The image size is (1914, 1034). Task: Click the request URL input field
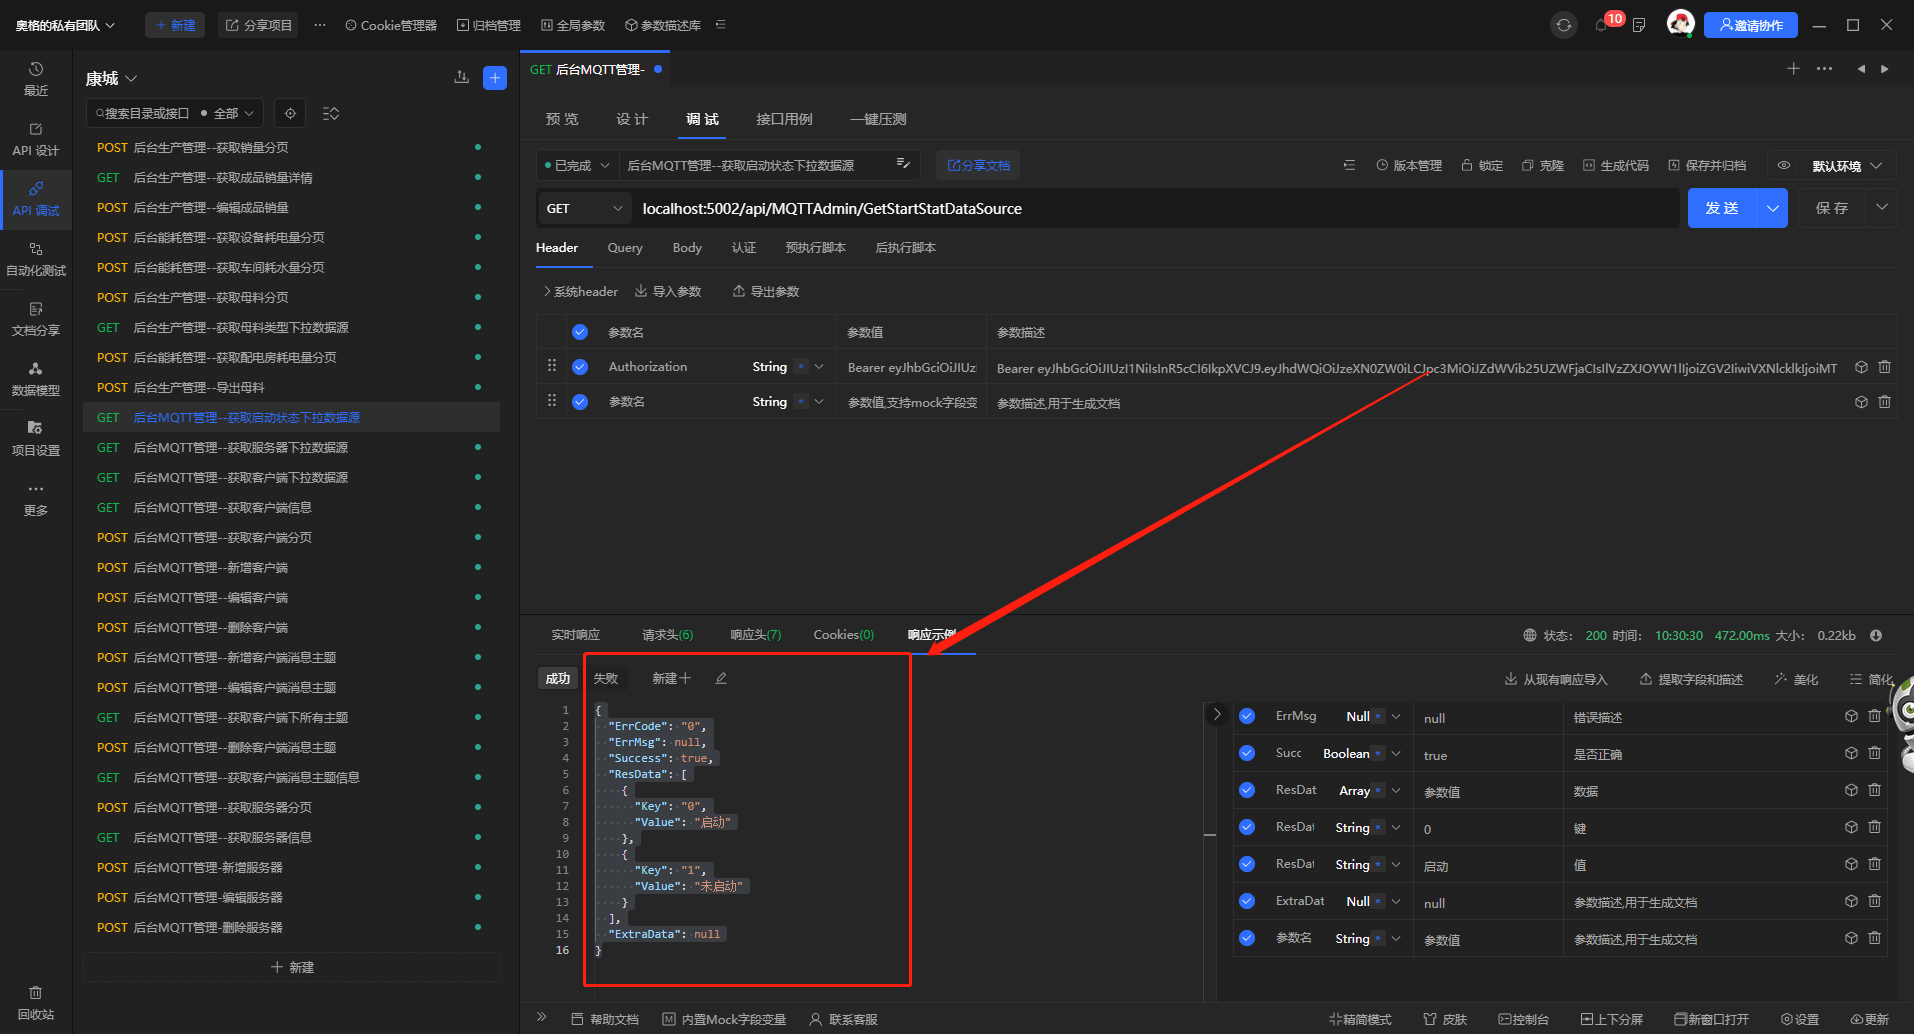pyautogui.click(x=1150, y=208)
